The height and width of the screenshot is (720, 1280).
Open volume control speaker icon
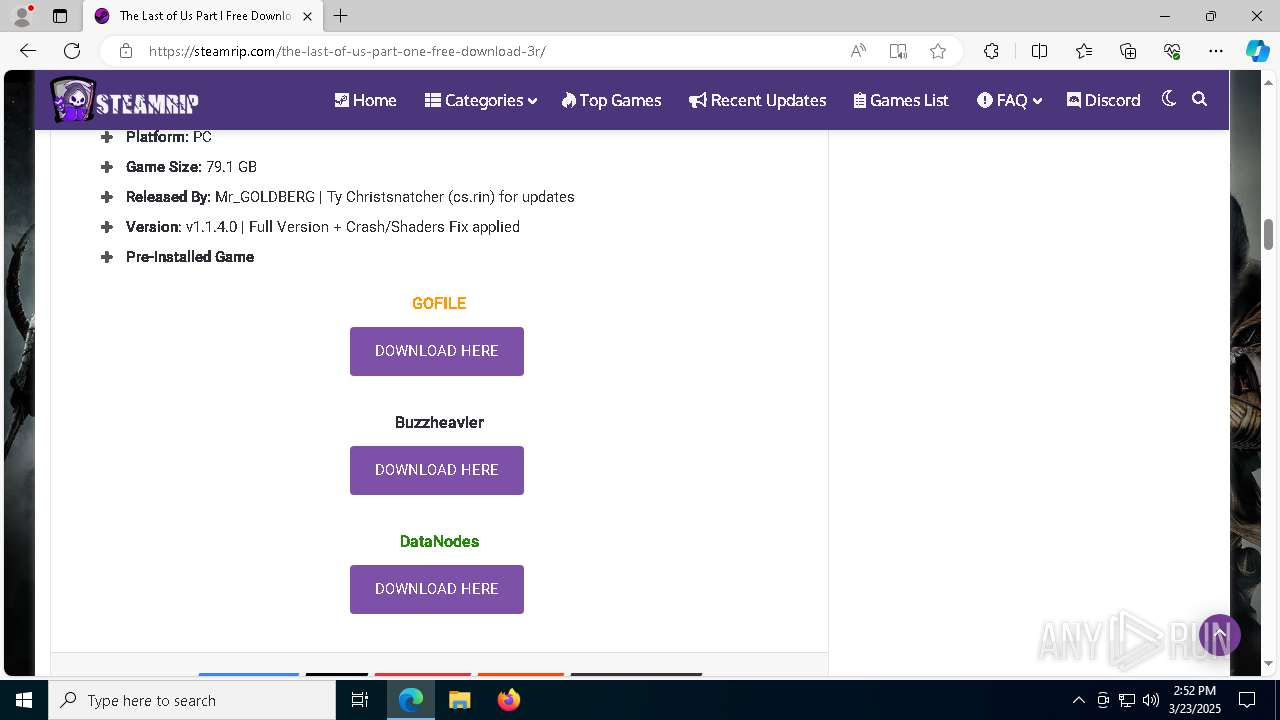(x=1151, y=700)
